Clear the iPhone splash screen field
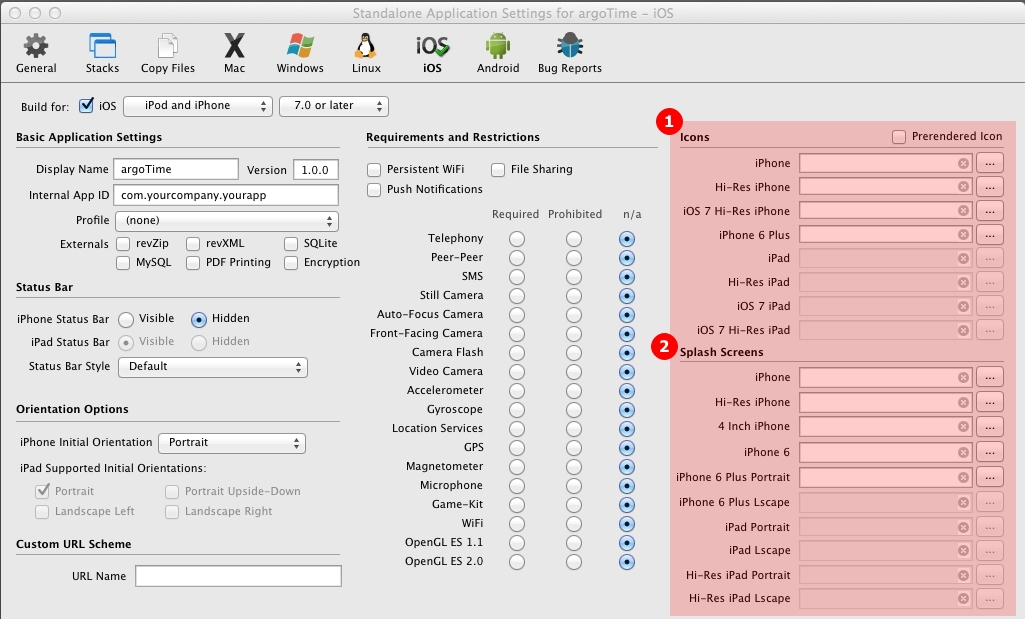 tap(964, 377)
